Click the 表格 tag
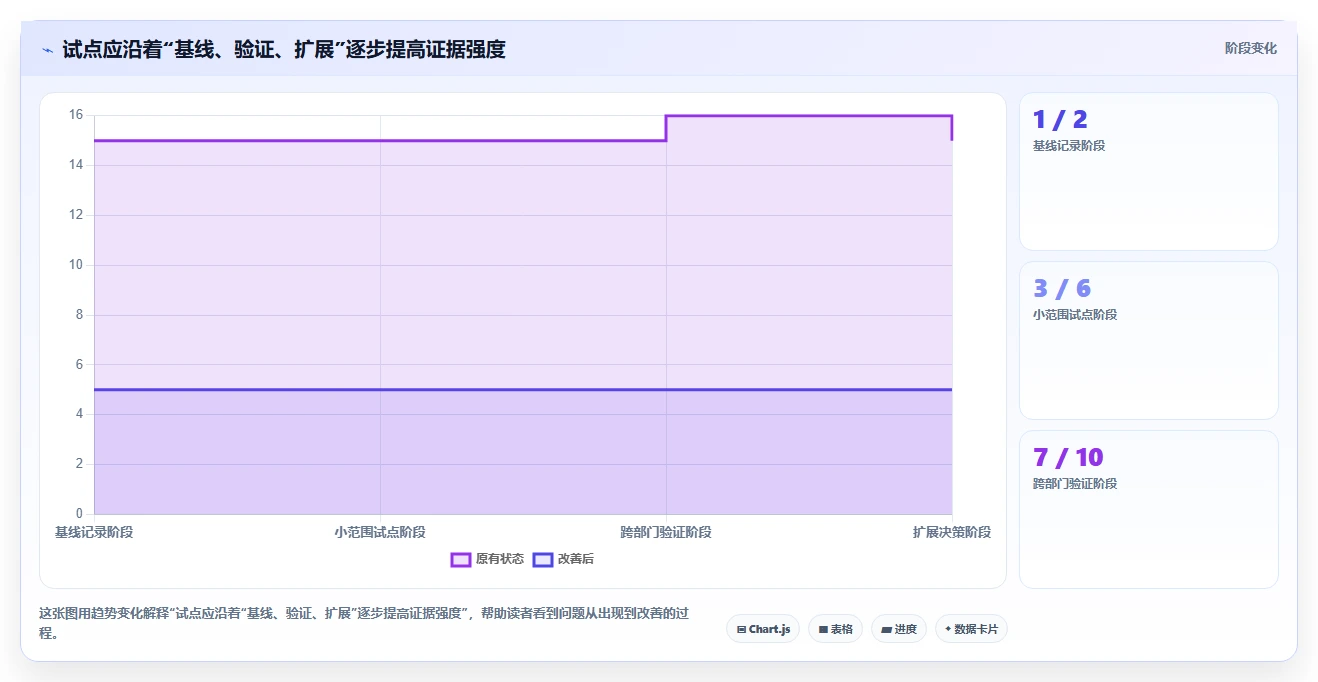The height and width of the screenshot is (682, 1318). point(835,629)
